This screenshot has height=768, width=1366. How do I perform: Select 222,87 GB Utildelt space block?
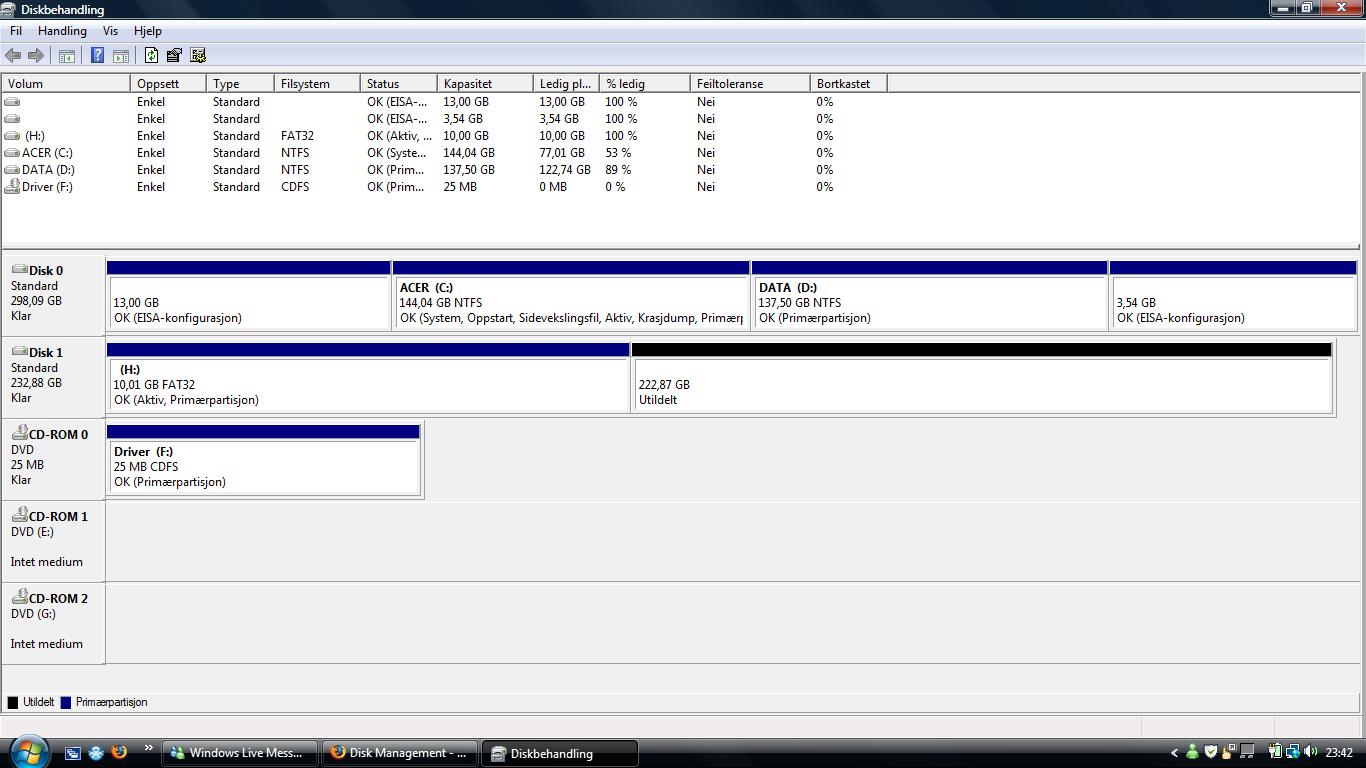[982, 377]
